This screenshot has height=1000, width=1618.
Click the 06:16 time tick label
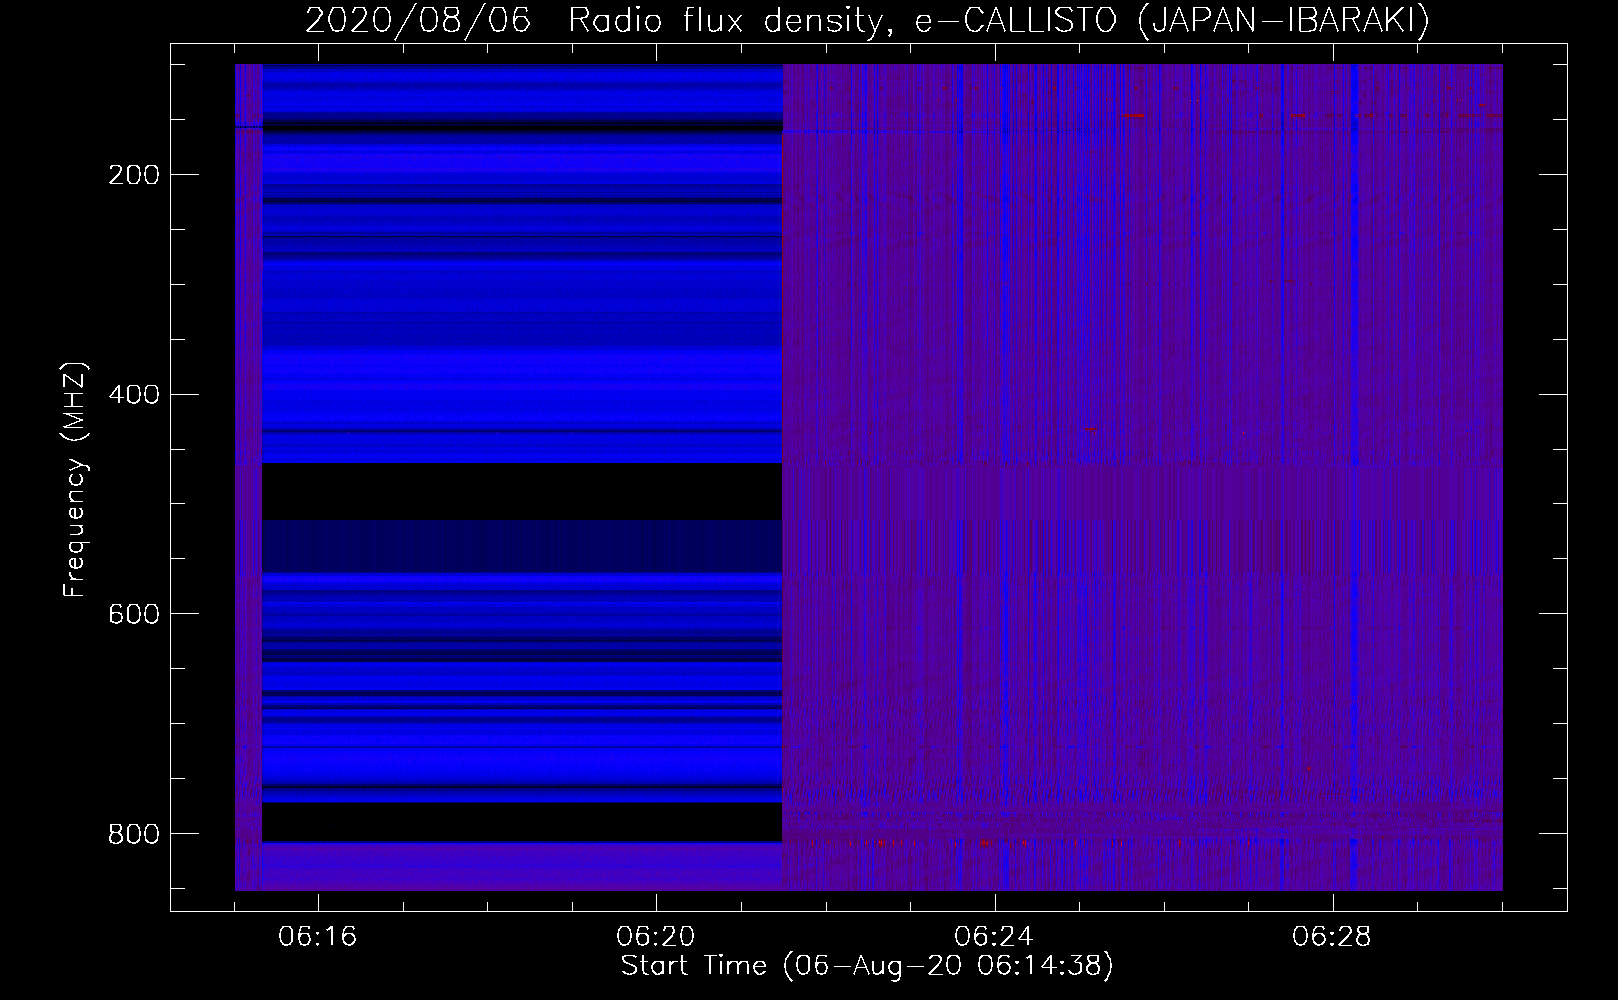[x=318, y=937]
